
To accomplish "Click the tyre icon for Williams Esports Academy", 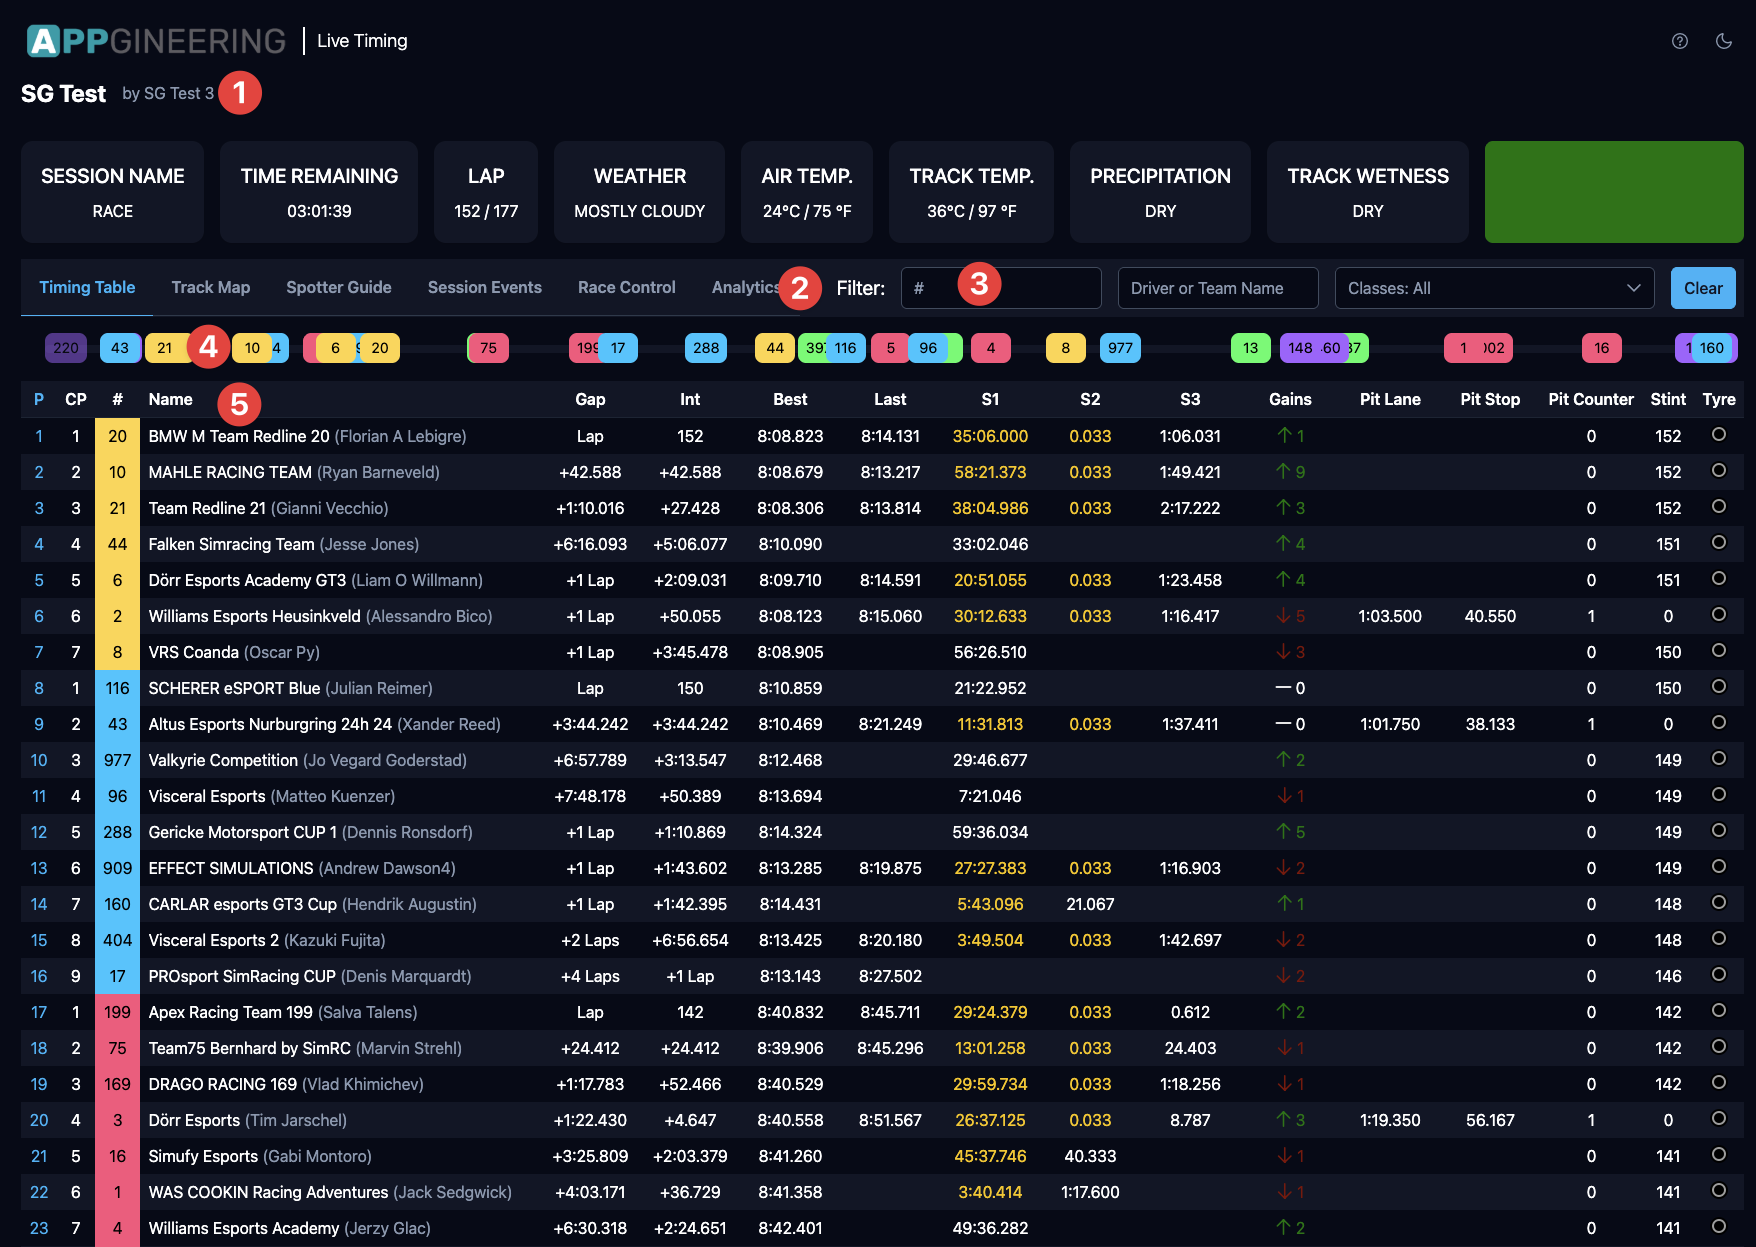I will point(1718,1227).
